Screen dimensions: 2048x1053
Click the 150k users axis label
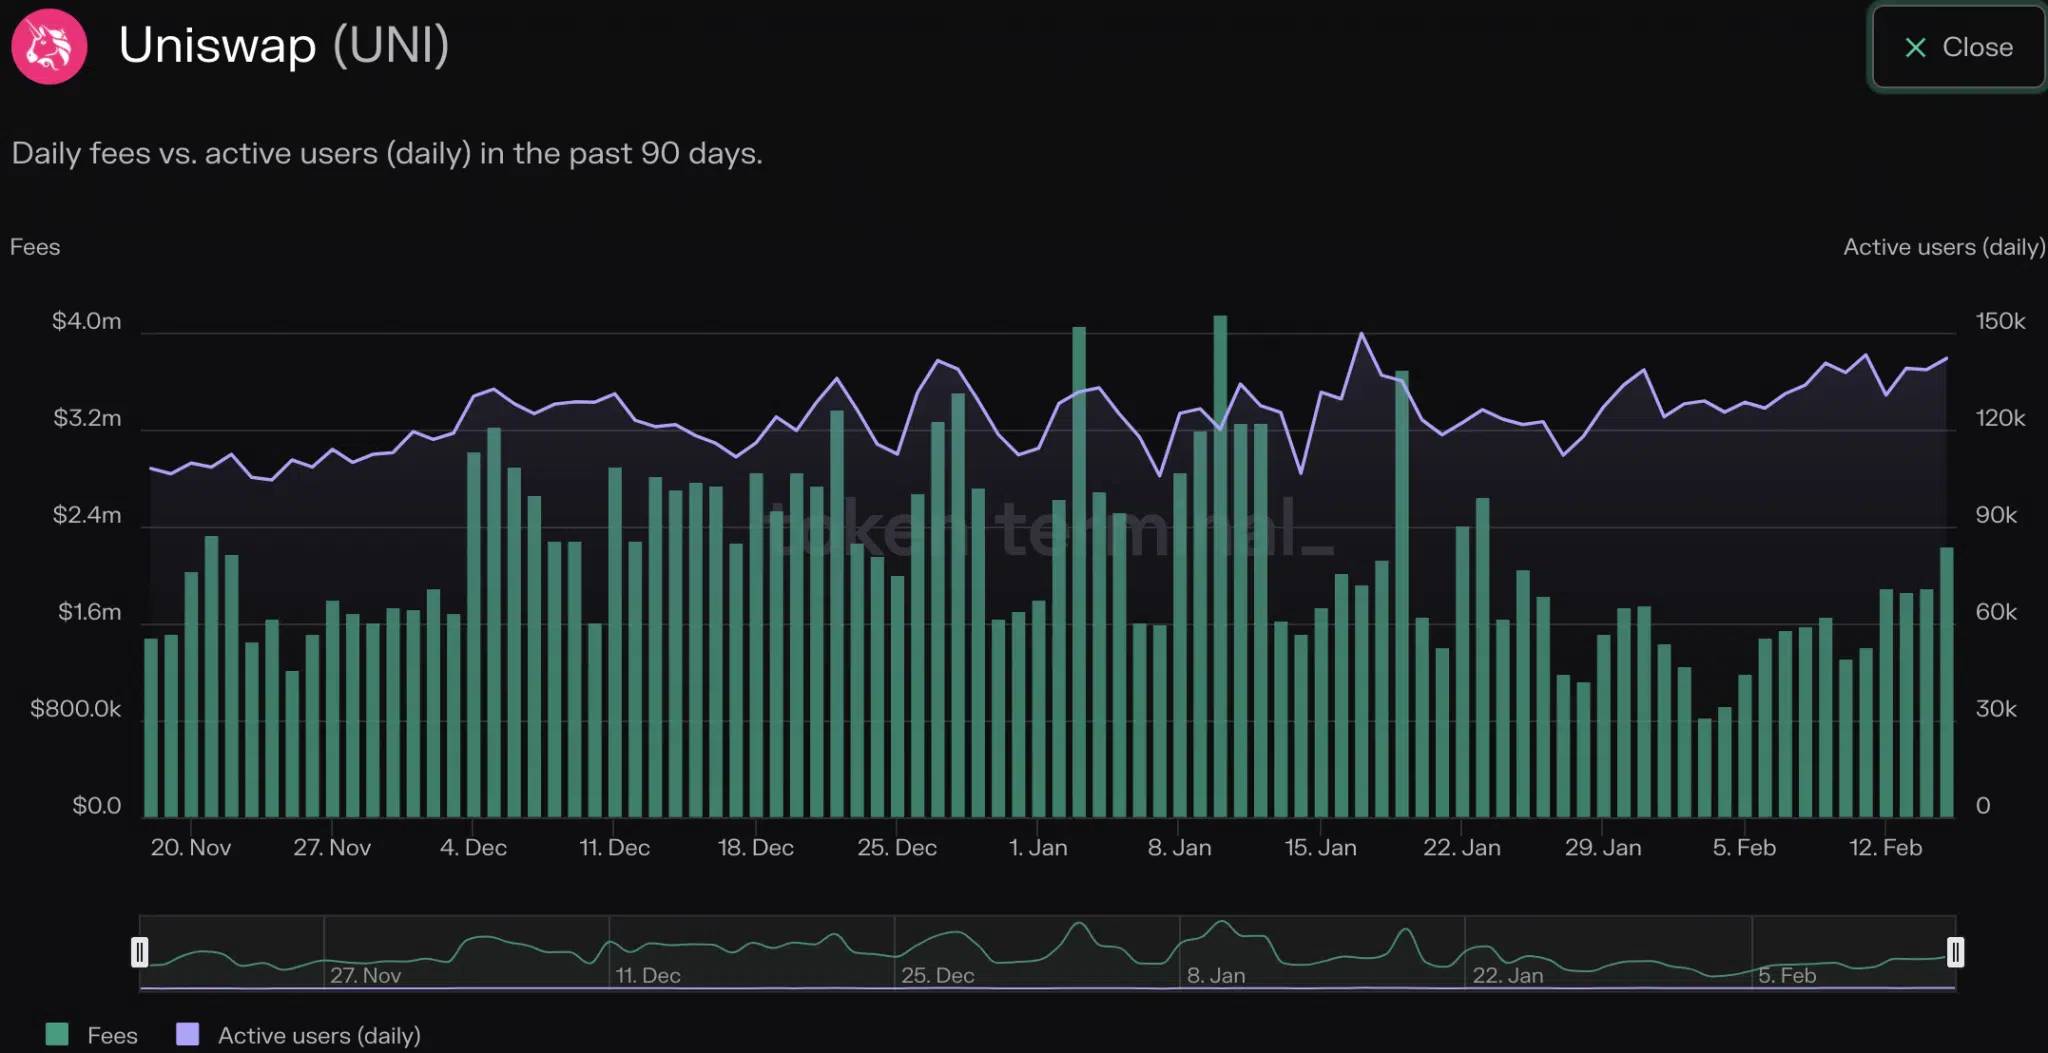[2000, 321]
